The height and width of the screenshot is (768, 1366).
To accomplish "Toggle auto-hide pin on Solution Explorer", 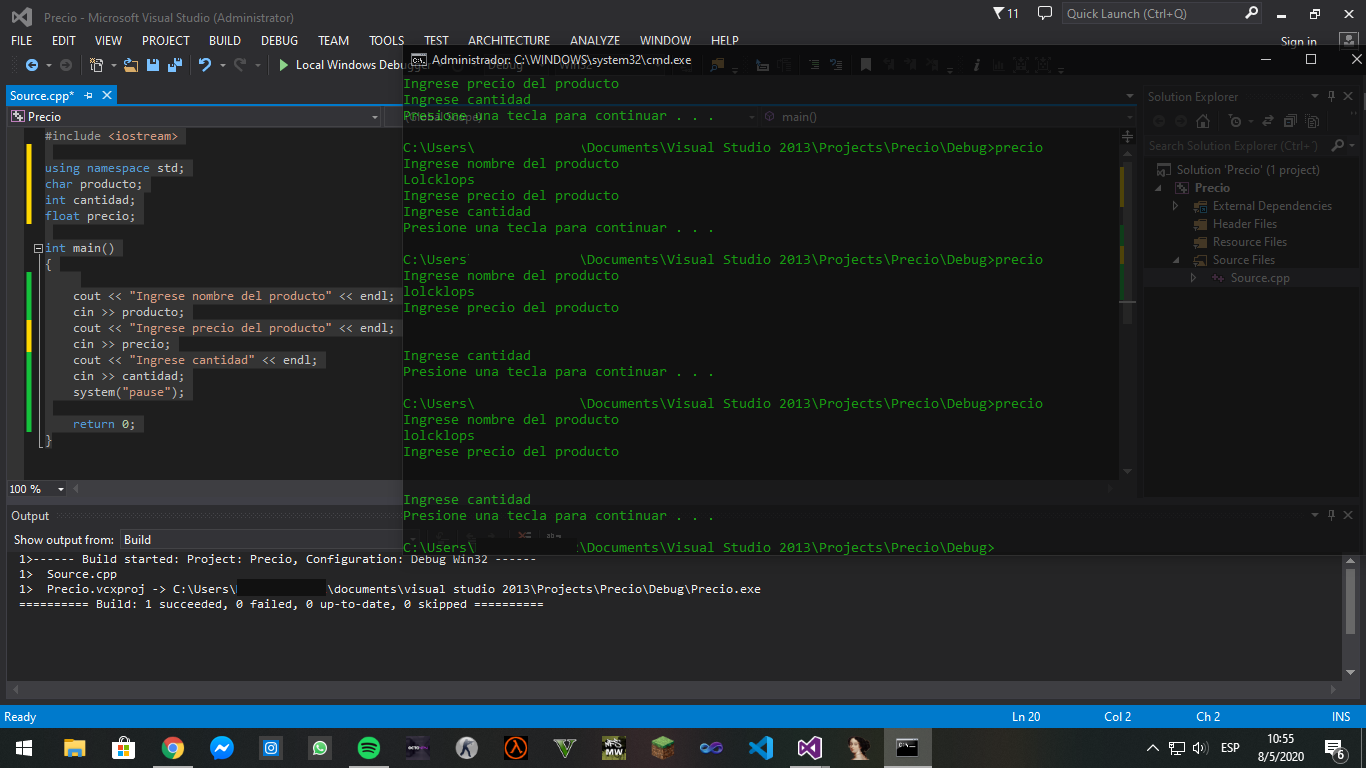I will pyautogui.click(x=1331, y=96).
